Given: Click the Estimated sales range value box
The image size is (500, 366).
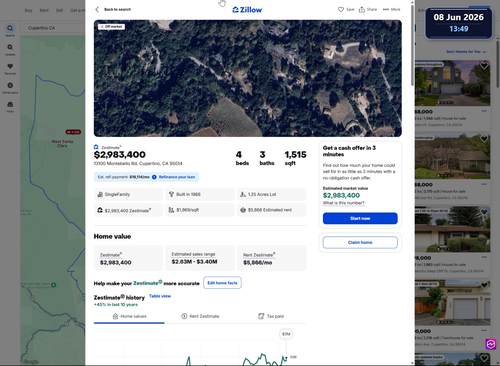Looking at the screenshot, I should click(200, 258).
